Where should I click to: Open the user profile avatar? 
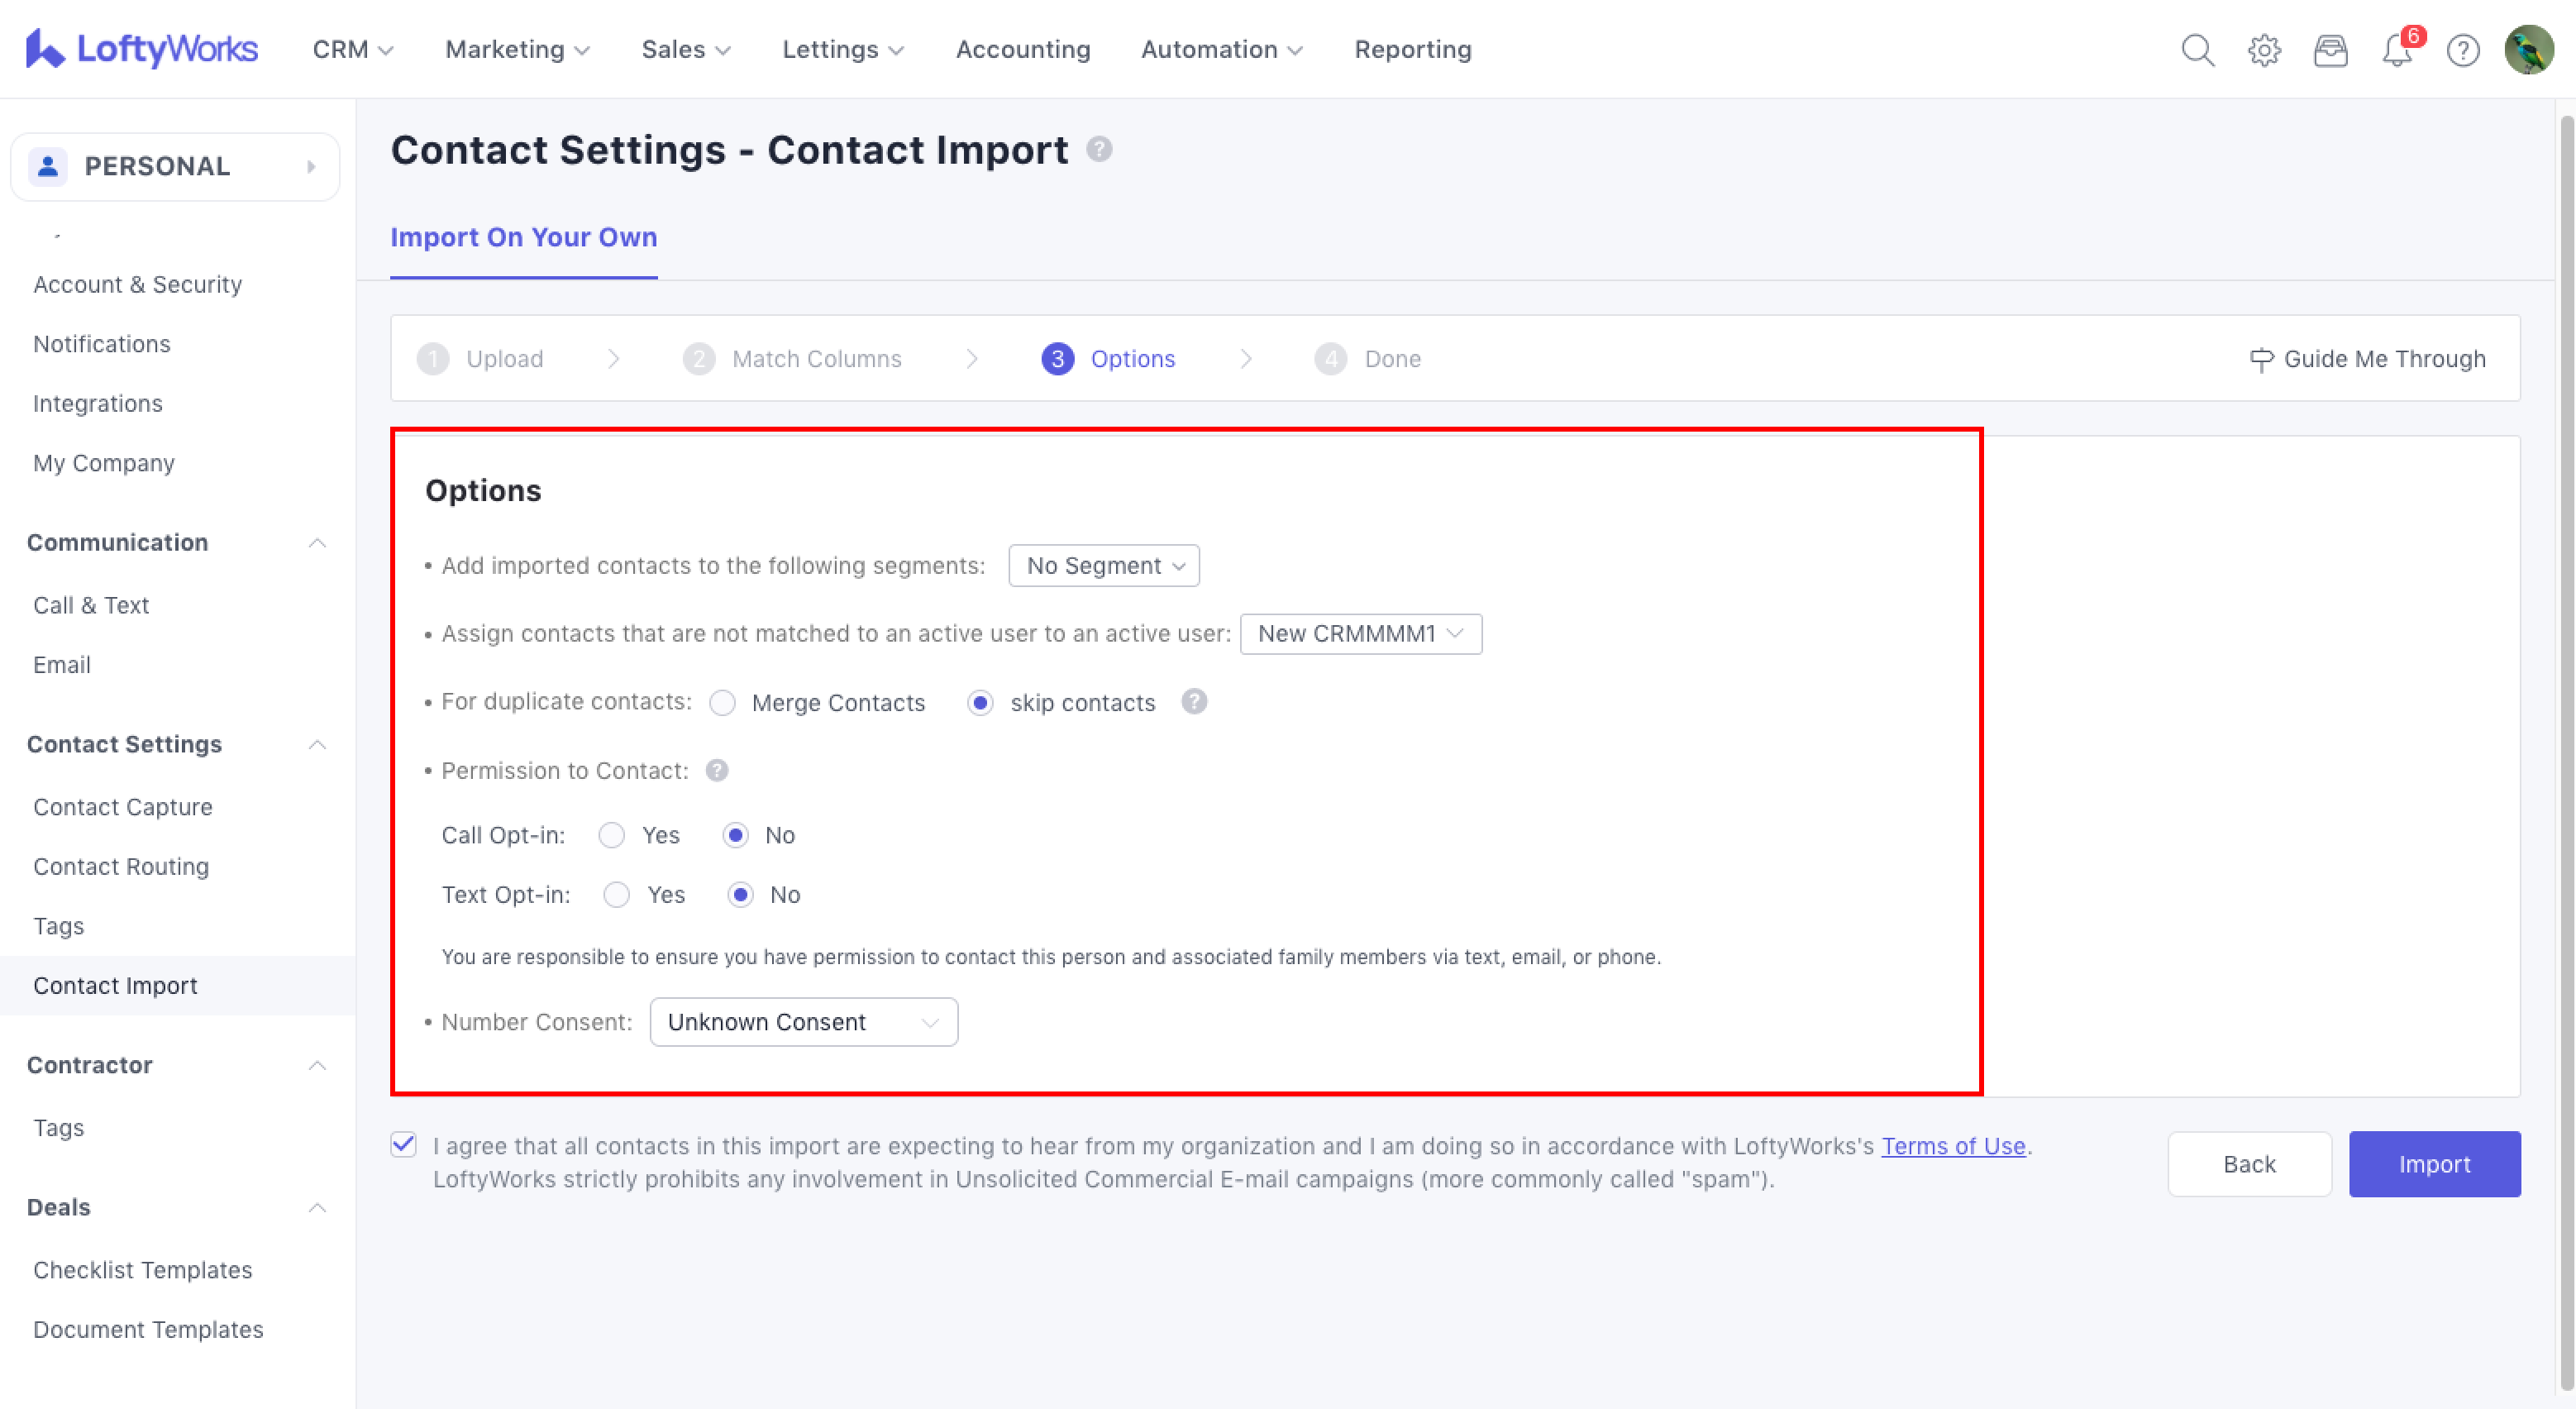tap(2528, 50)
